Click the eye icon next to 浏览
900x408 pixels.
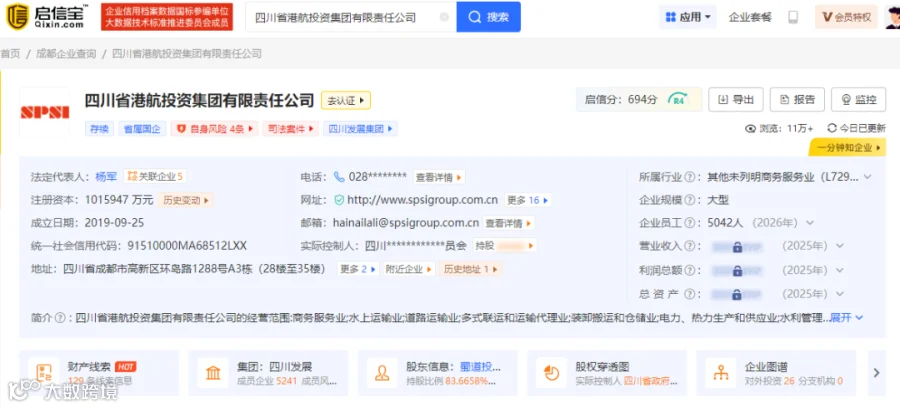pyautogui.click(x=750, y=129)
